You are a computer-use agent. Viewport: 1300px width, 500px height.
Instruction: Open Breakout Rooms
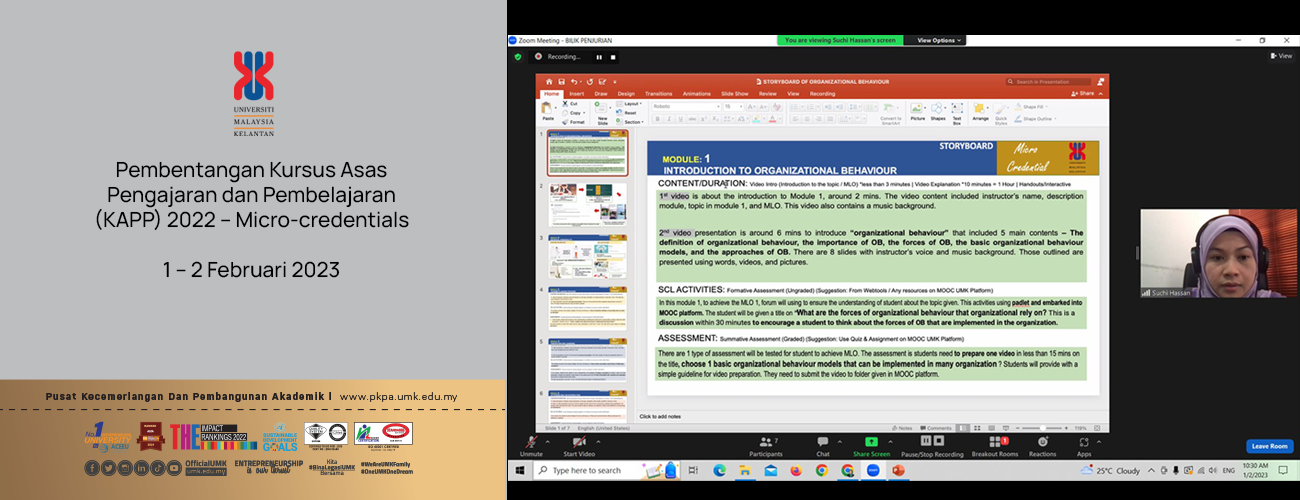997,443
